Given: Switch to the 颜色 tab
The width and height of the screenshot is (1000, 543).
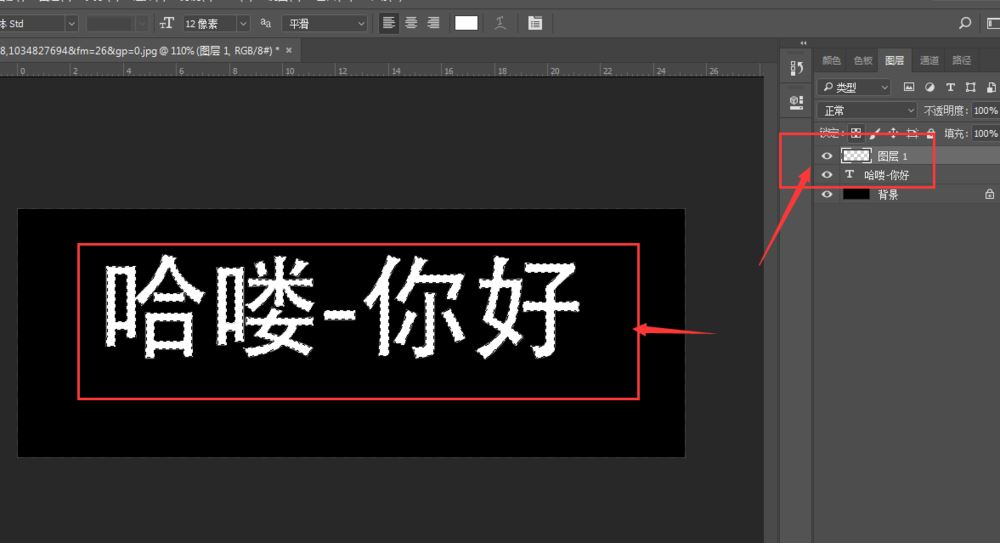Looking at the screenshot, I should (x=831, y=61).
